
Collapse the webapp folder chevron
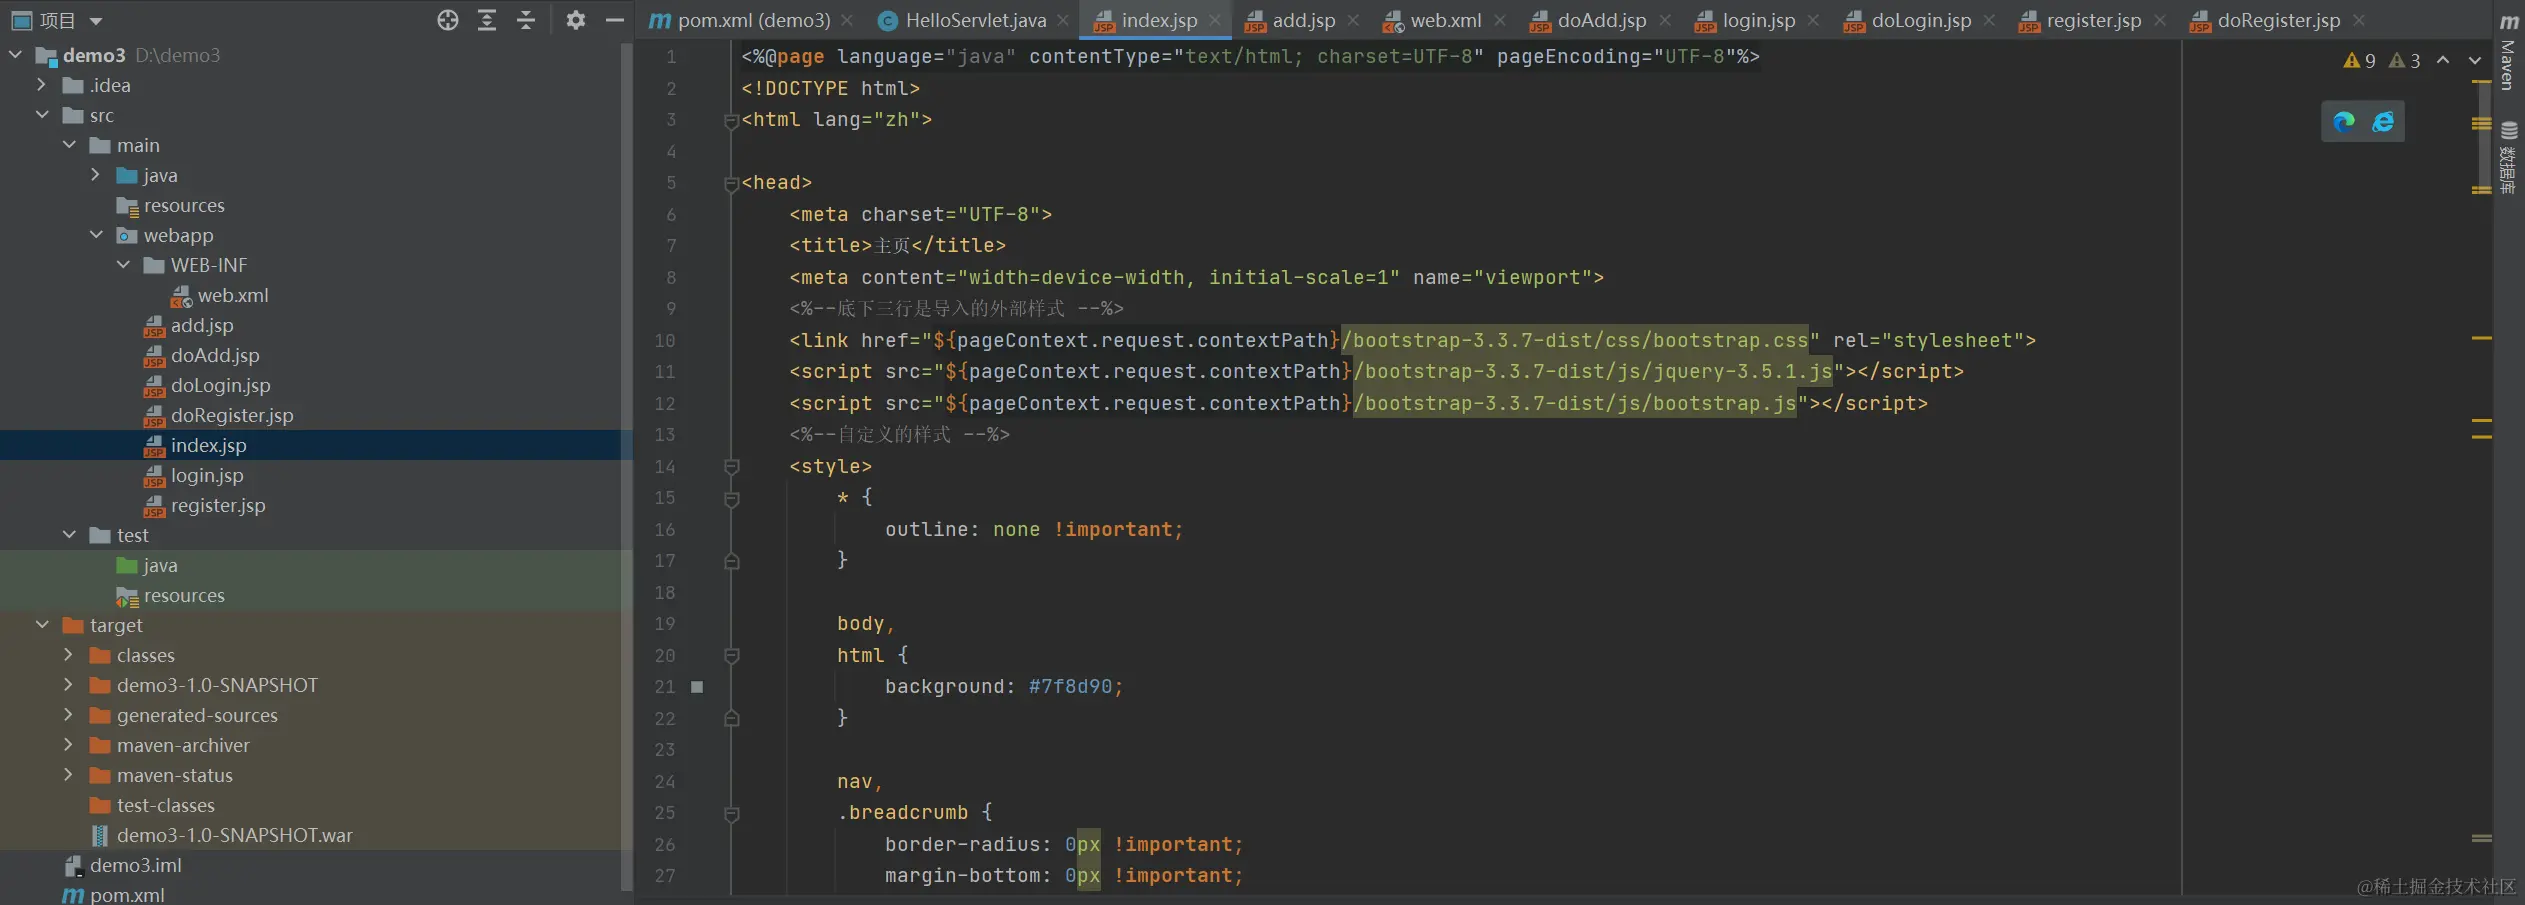(x=96, y=235)
